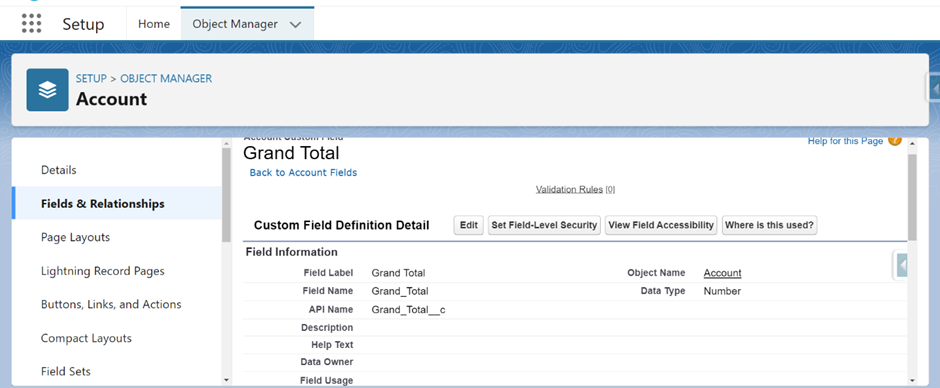Go back to Account Fields link
The height and width of the screenshot is (388, 940).
303,173
